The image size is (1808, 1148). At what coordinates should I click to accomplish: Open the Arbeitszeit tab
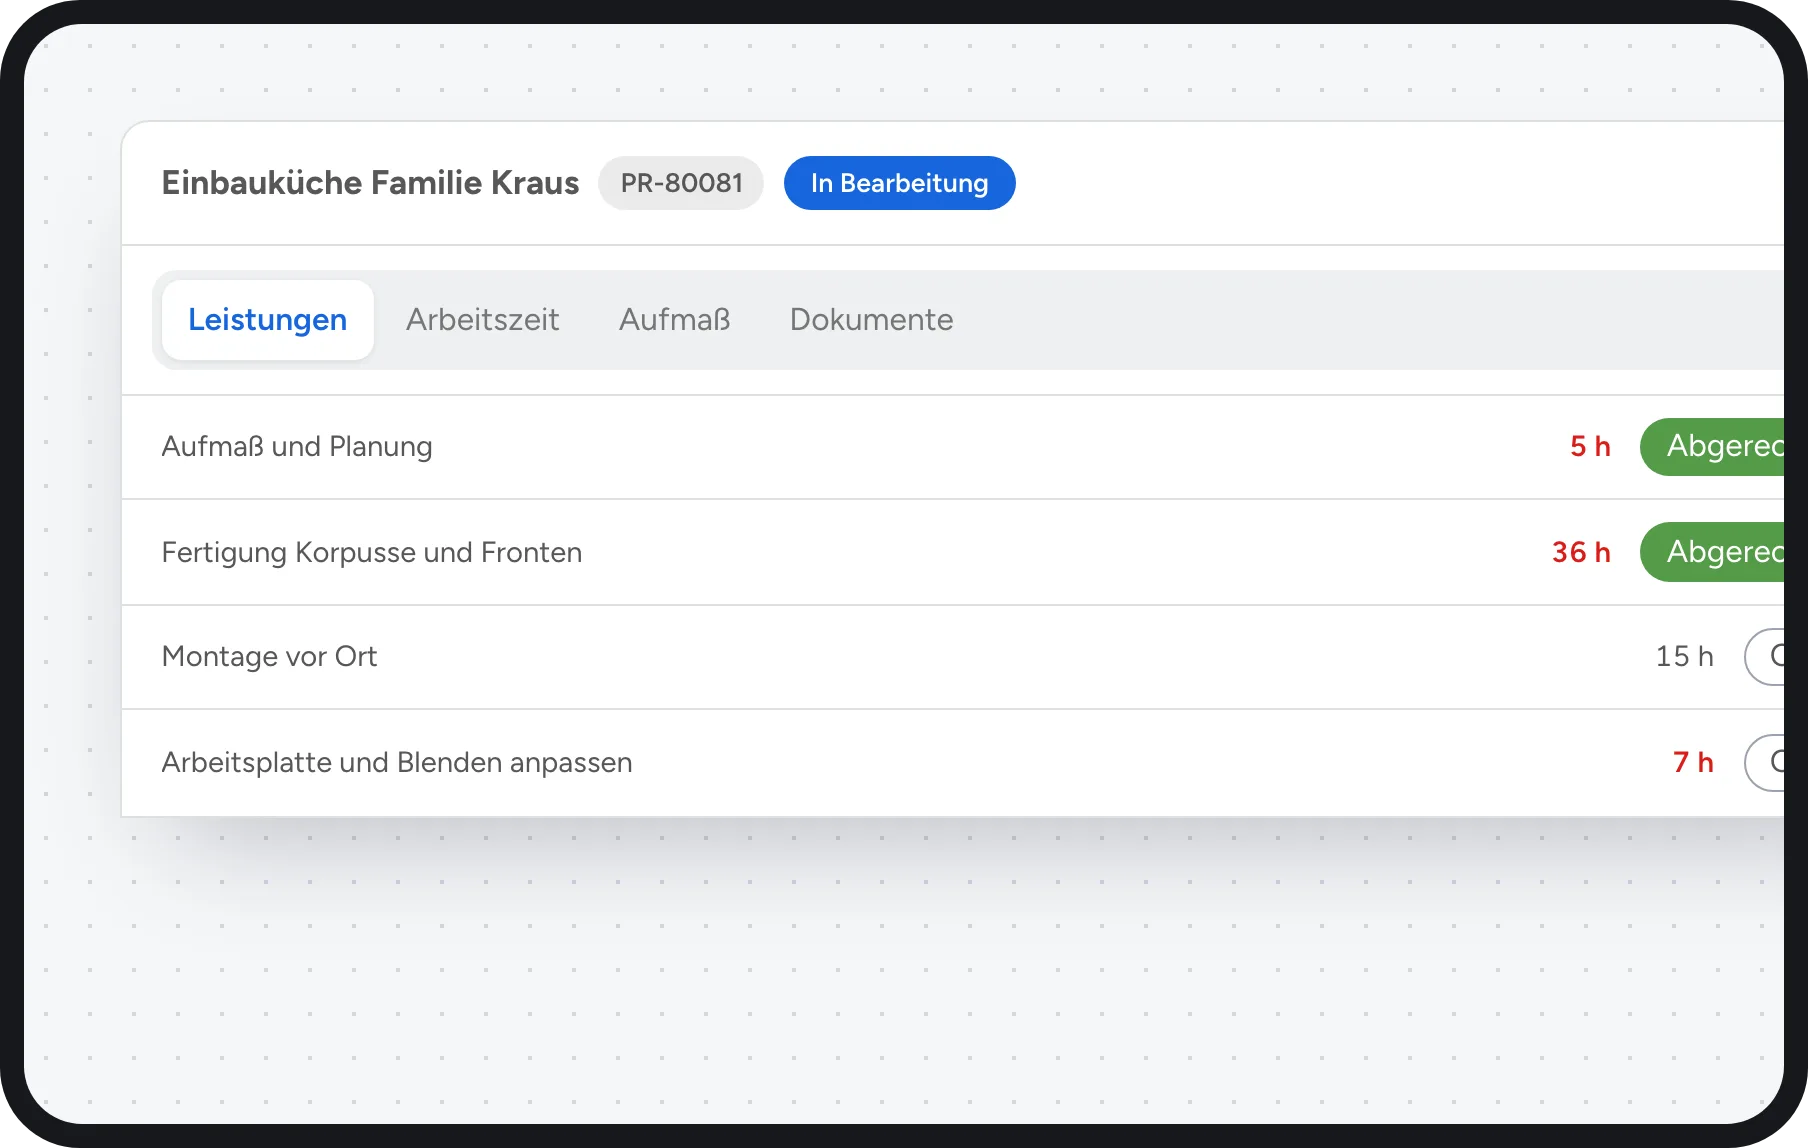pyautogui.click(x=482, y=320)
